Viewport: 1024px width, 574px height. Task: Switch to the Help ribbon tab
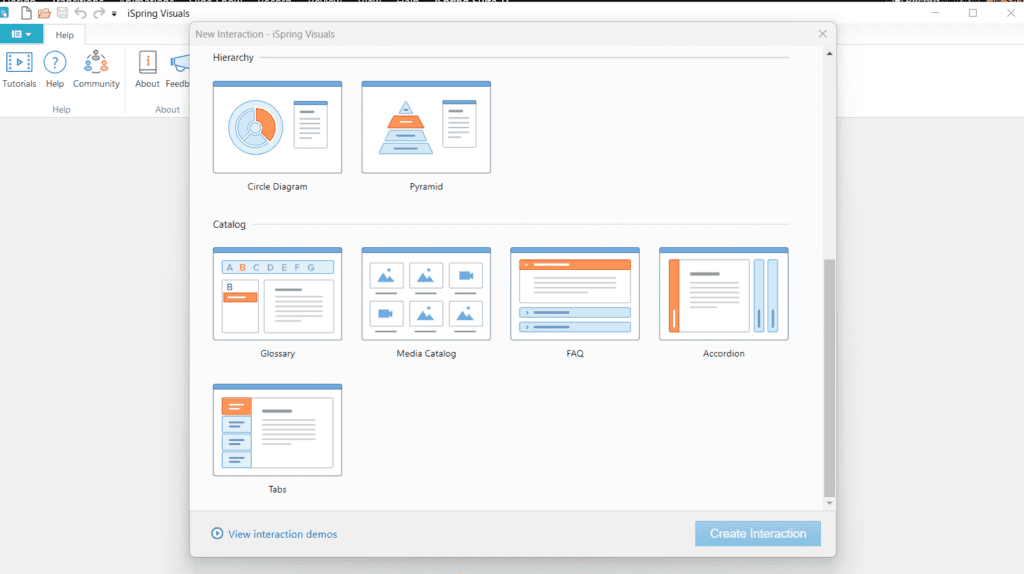[64, 35]
